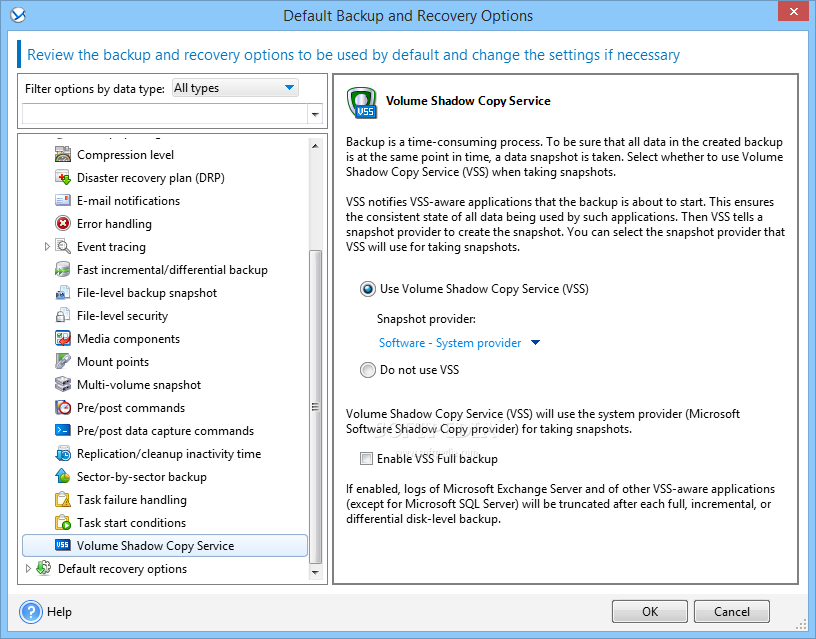Image resolution: width=816 pixels, height=639 pixels.
Task: Select Multi-volume snapshot text
Action: [x=139, y=385]
